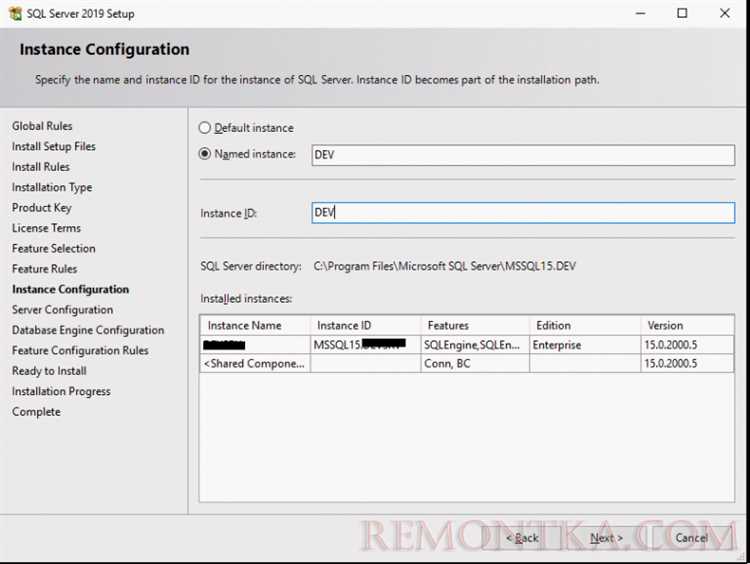Select Feature Configuration Rules step
The width and height of the screenshot is (750, 564).
(80, 351)
